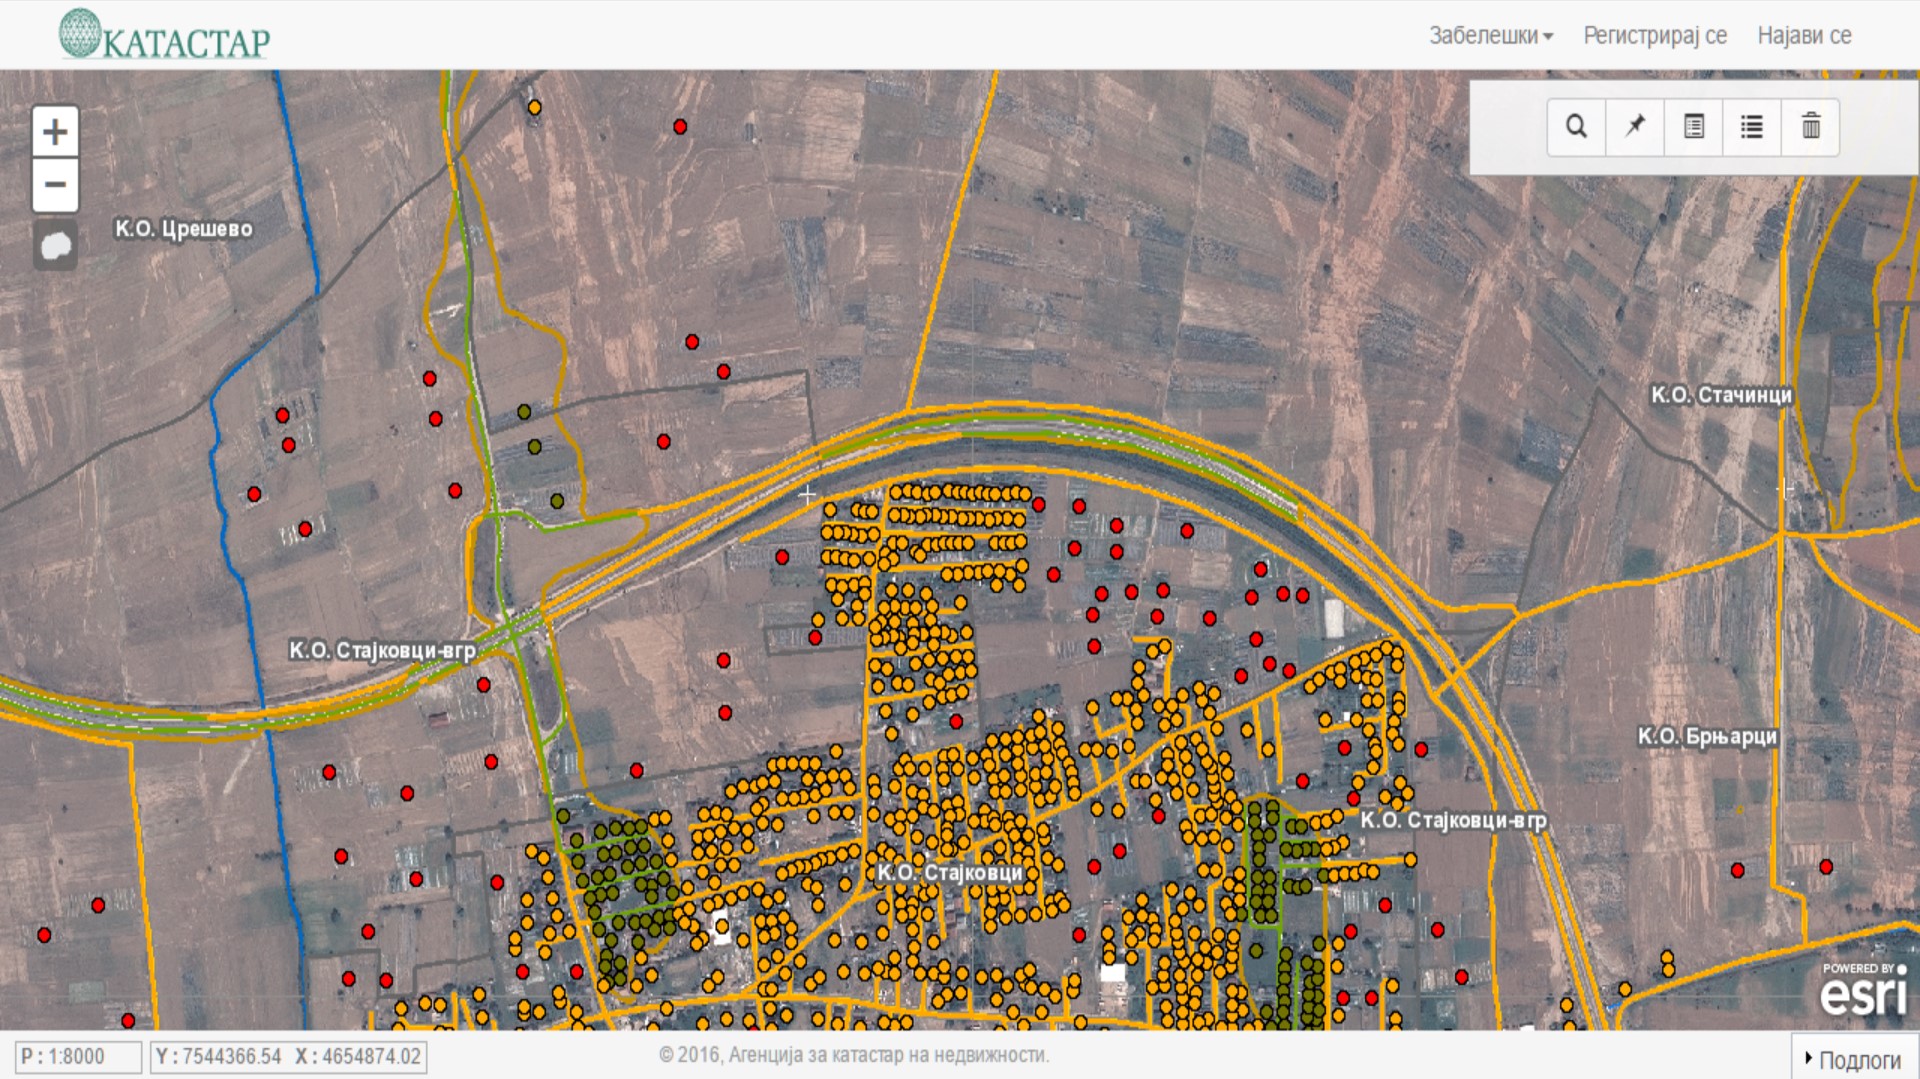This screenshot has width=1920, height=1079.
Task: Click the magnifying glass search tool
Action: [x=1576, y=127]
